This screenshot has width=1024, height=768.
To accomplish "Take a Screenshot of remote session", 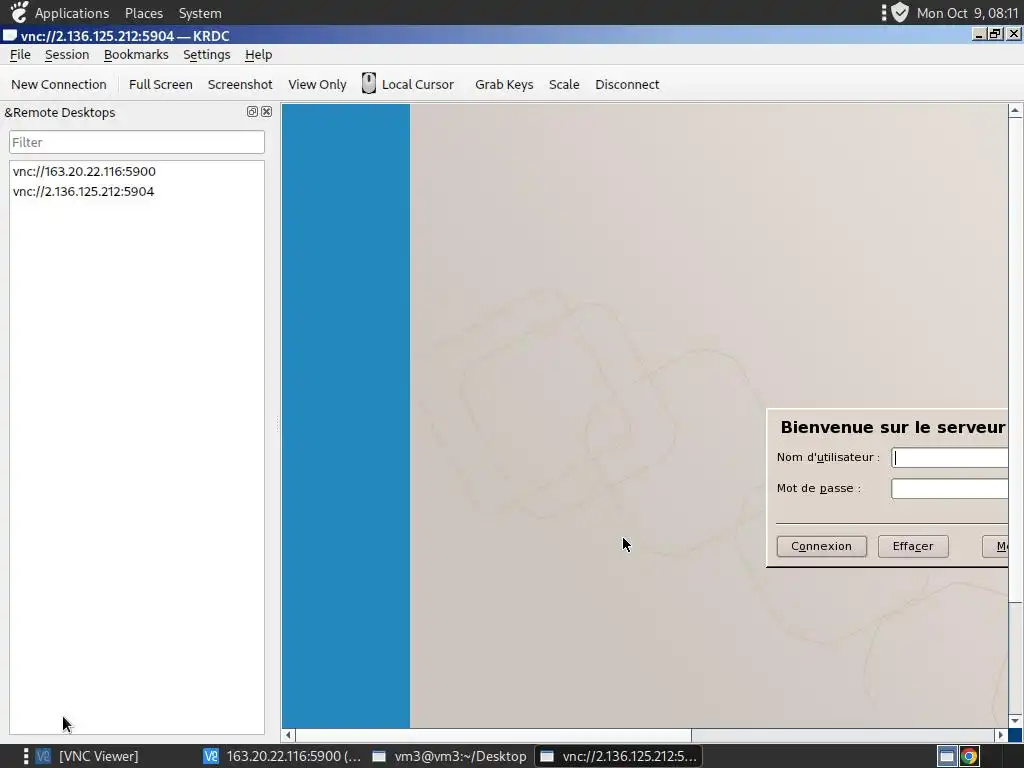I will click(x=240, y=84).
